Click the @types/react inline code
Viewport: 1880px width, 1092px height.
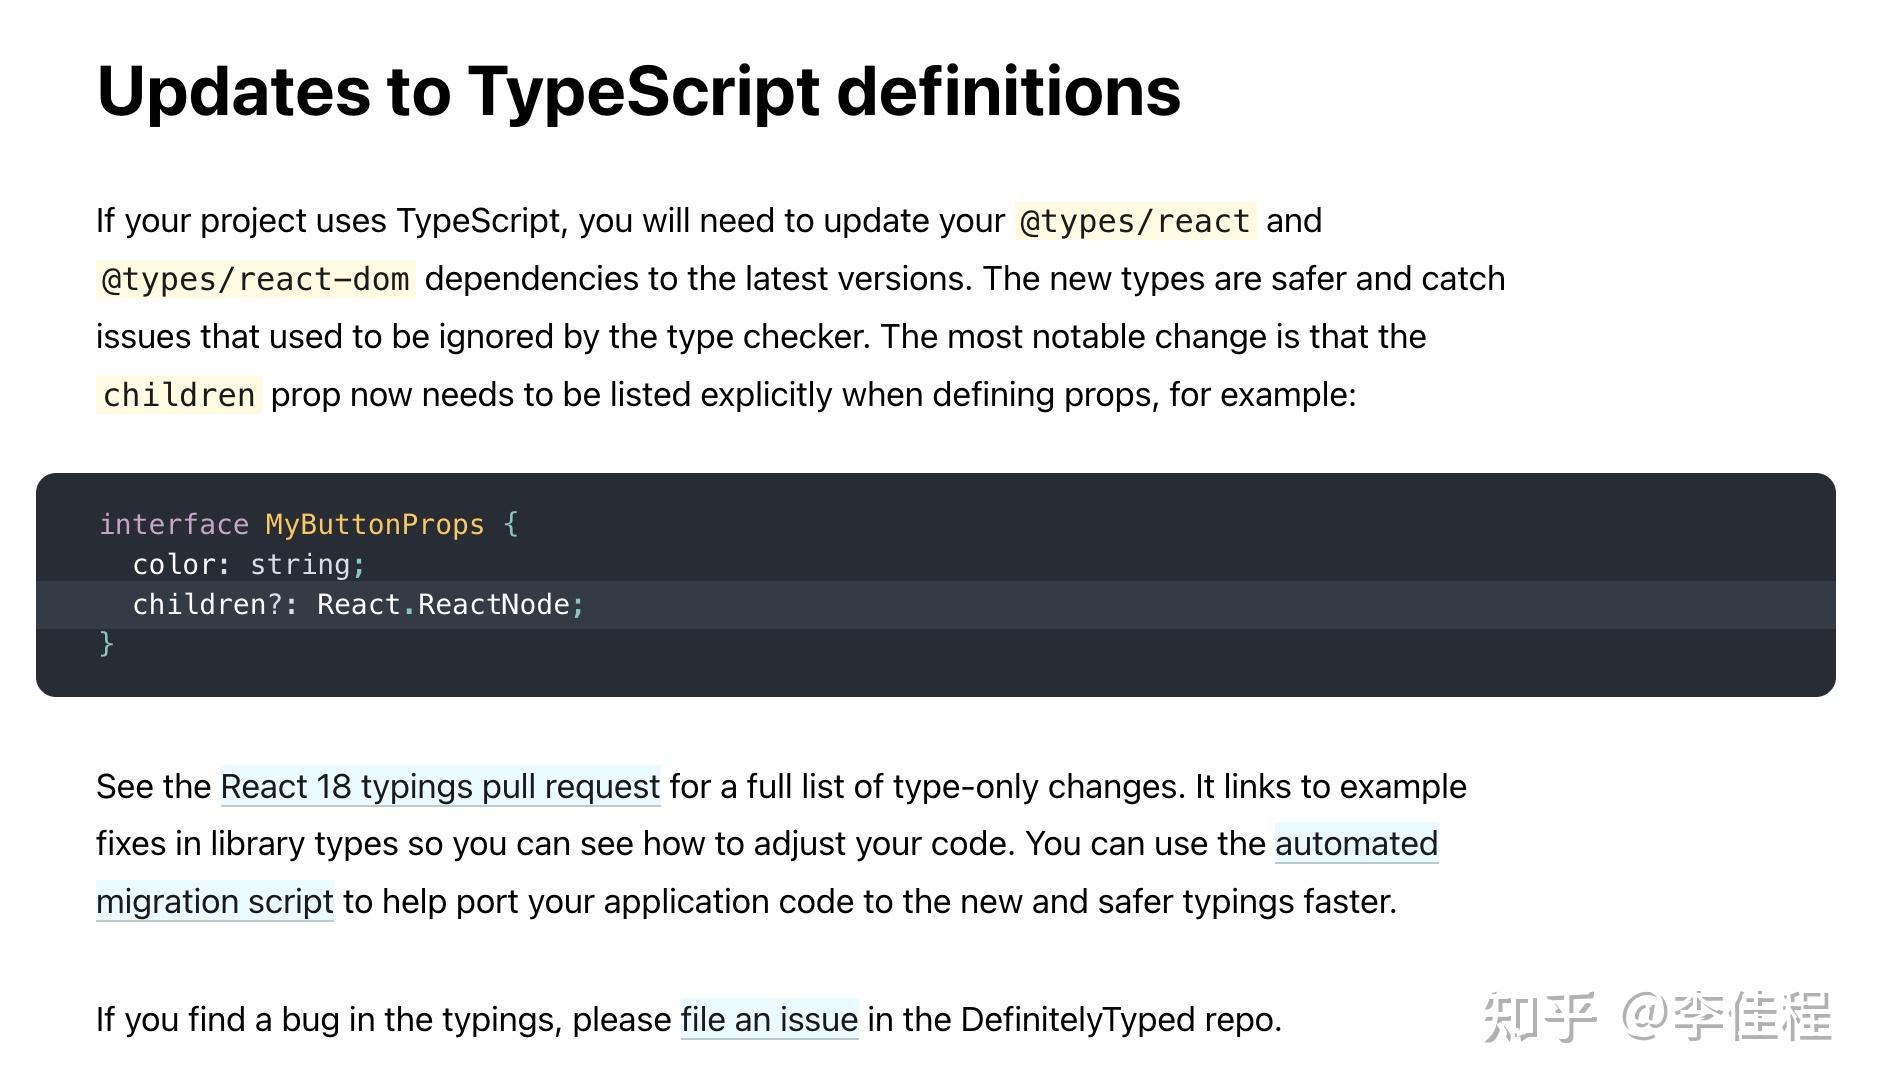(1135, 221)
